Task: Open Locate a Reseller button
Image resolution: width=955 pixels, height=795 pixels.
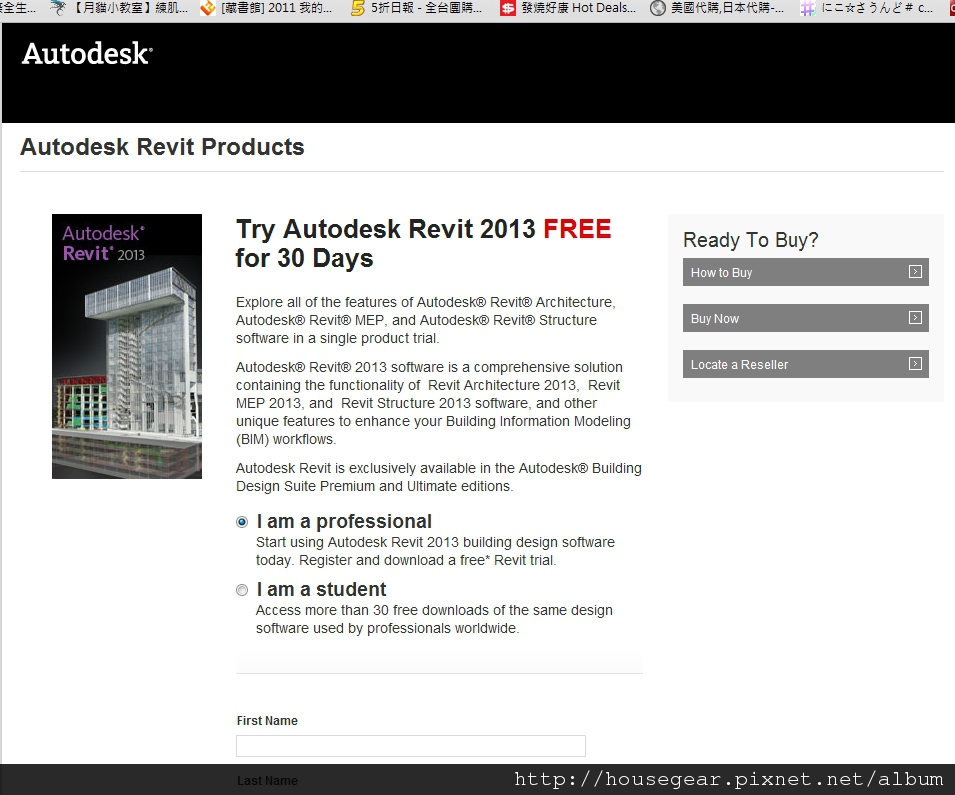Action: point(805,364)
